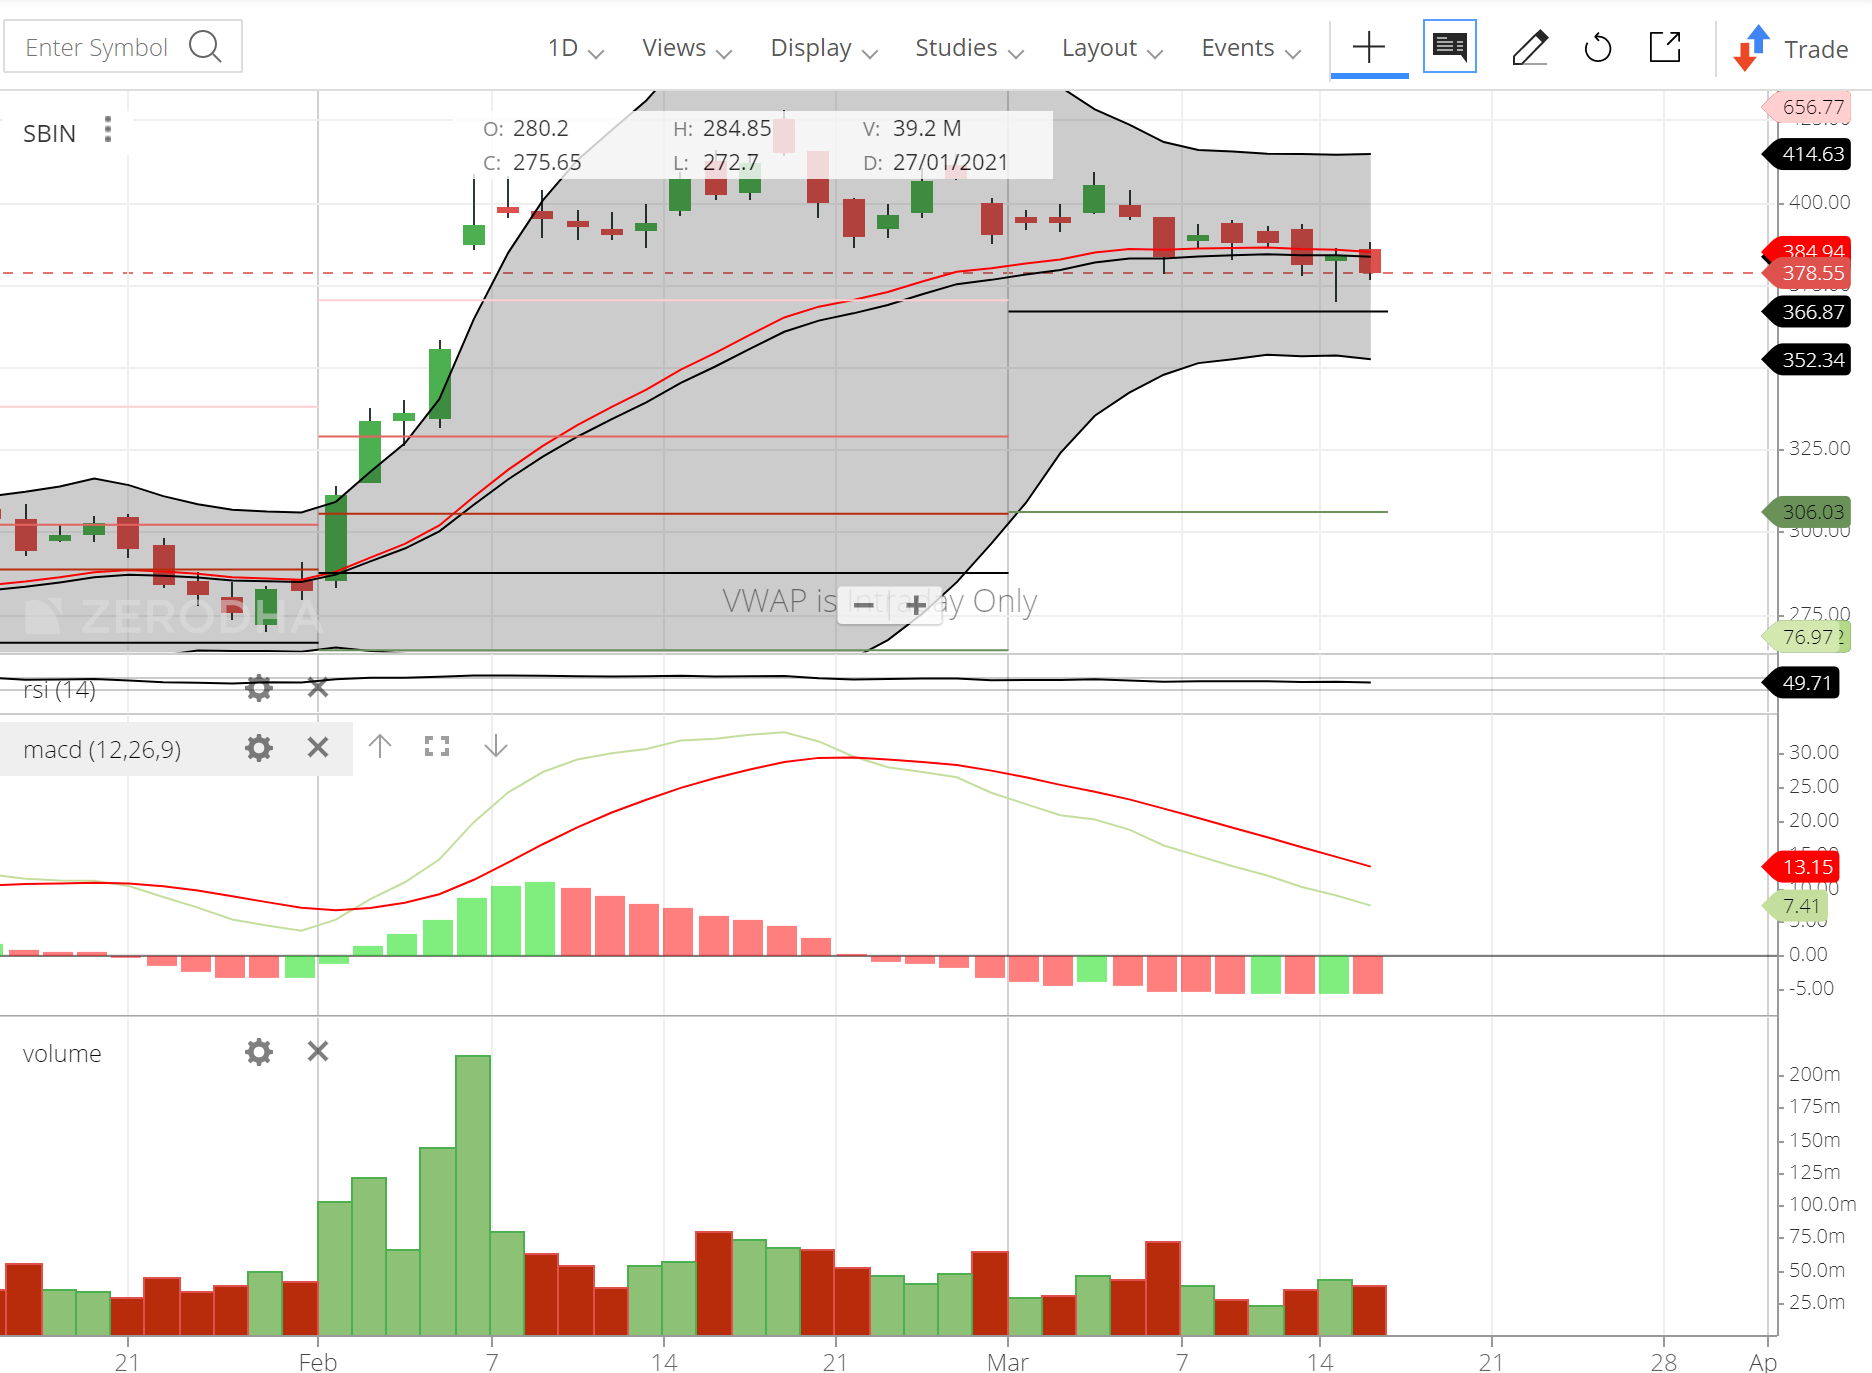Toggle the crosshair plus tool
1872x1373 pixels.
[x=1369, y=47]
